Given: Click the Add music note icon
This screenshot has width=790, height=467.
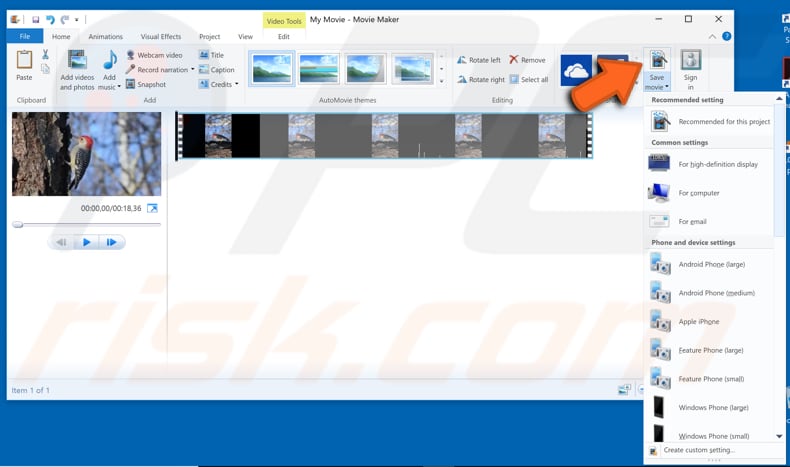Looking at the screenshot, I should pos(110,60).
